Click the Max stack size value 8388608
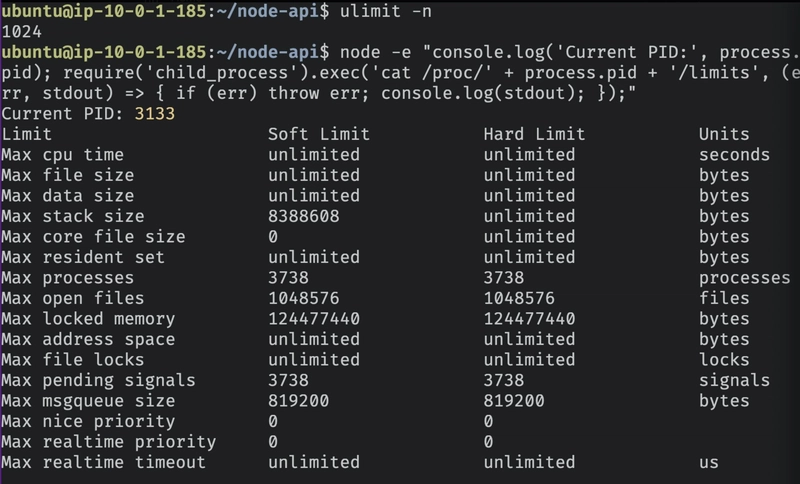The width and height of the screenshot is (800, 484). [x=304, y=216]
